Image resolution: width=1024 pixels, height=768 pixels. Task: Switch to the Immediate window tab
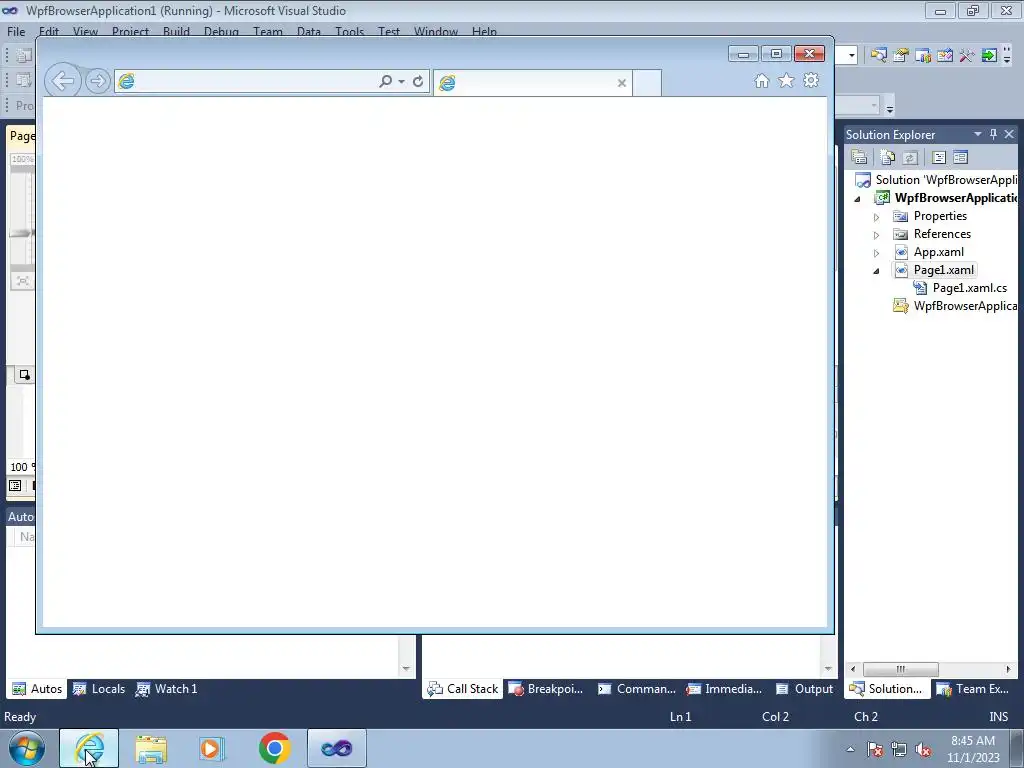pyautogui.click(x=724, y=689)
